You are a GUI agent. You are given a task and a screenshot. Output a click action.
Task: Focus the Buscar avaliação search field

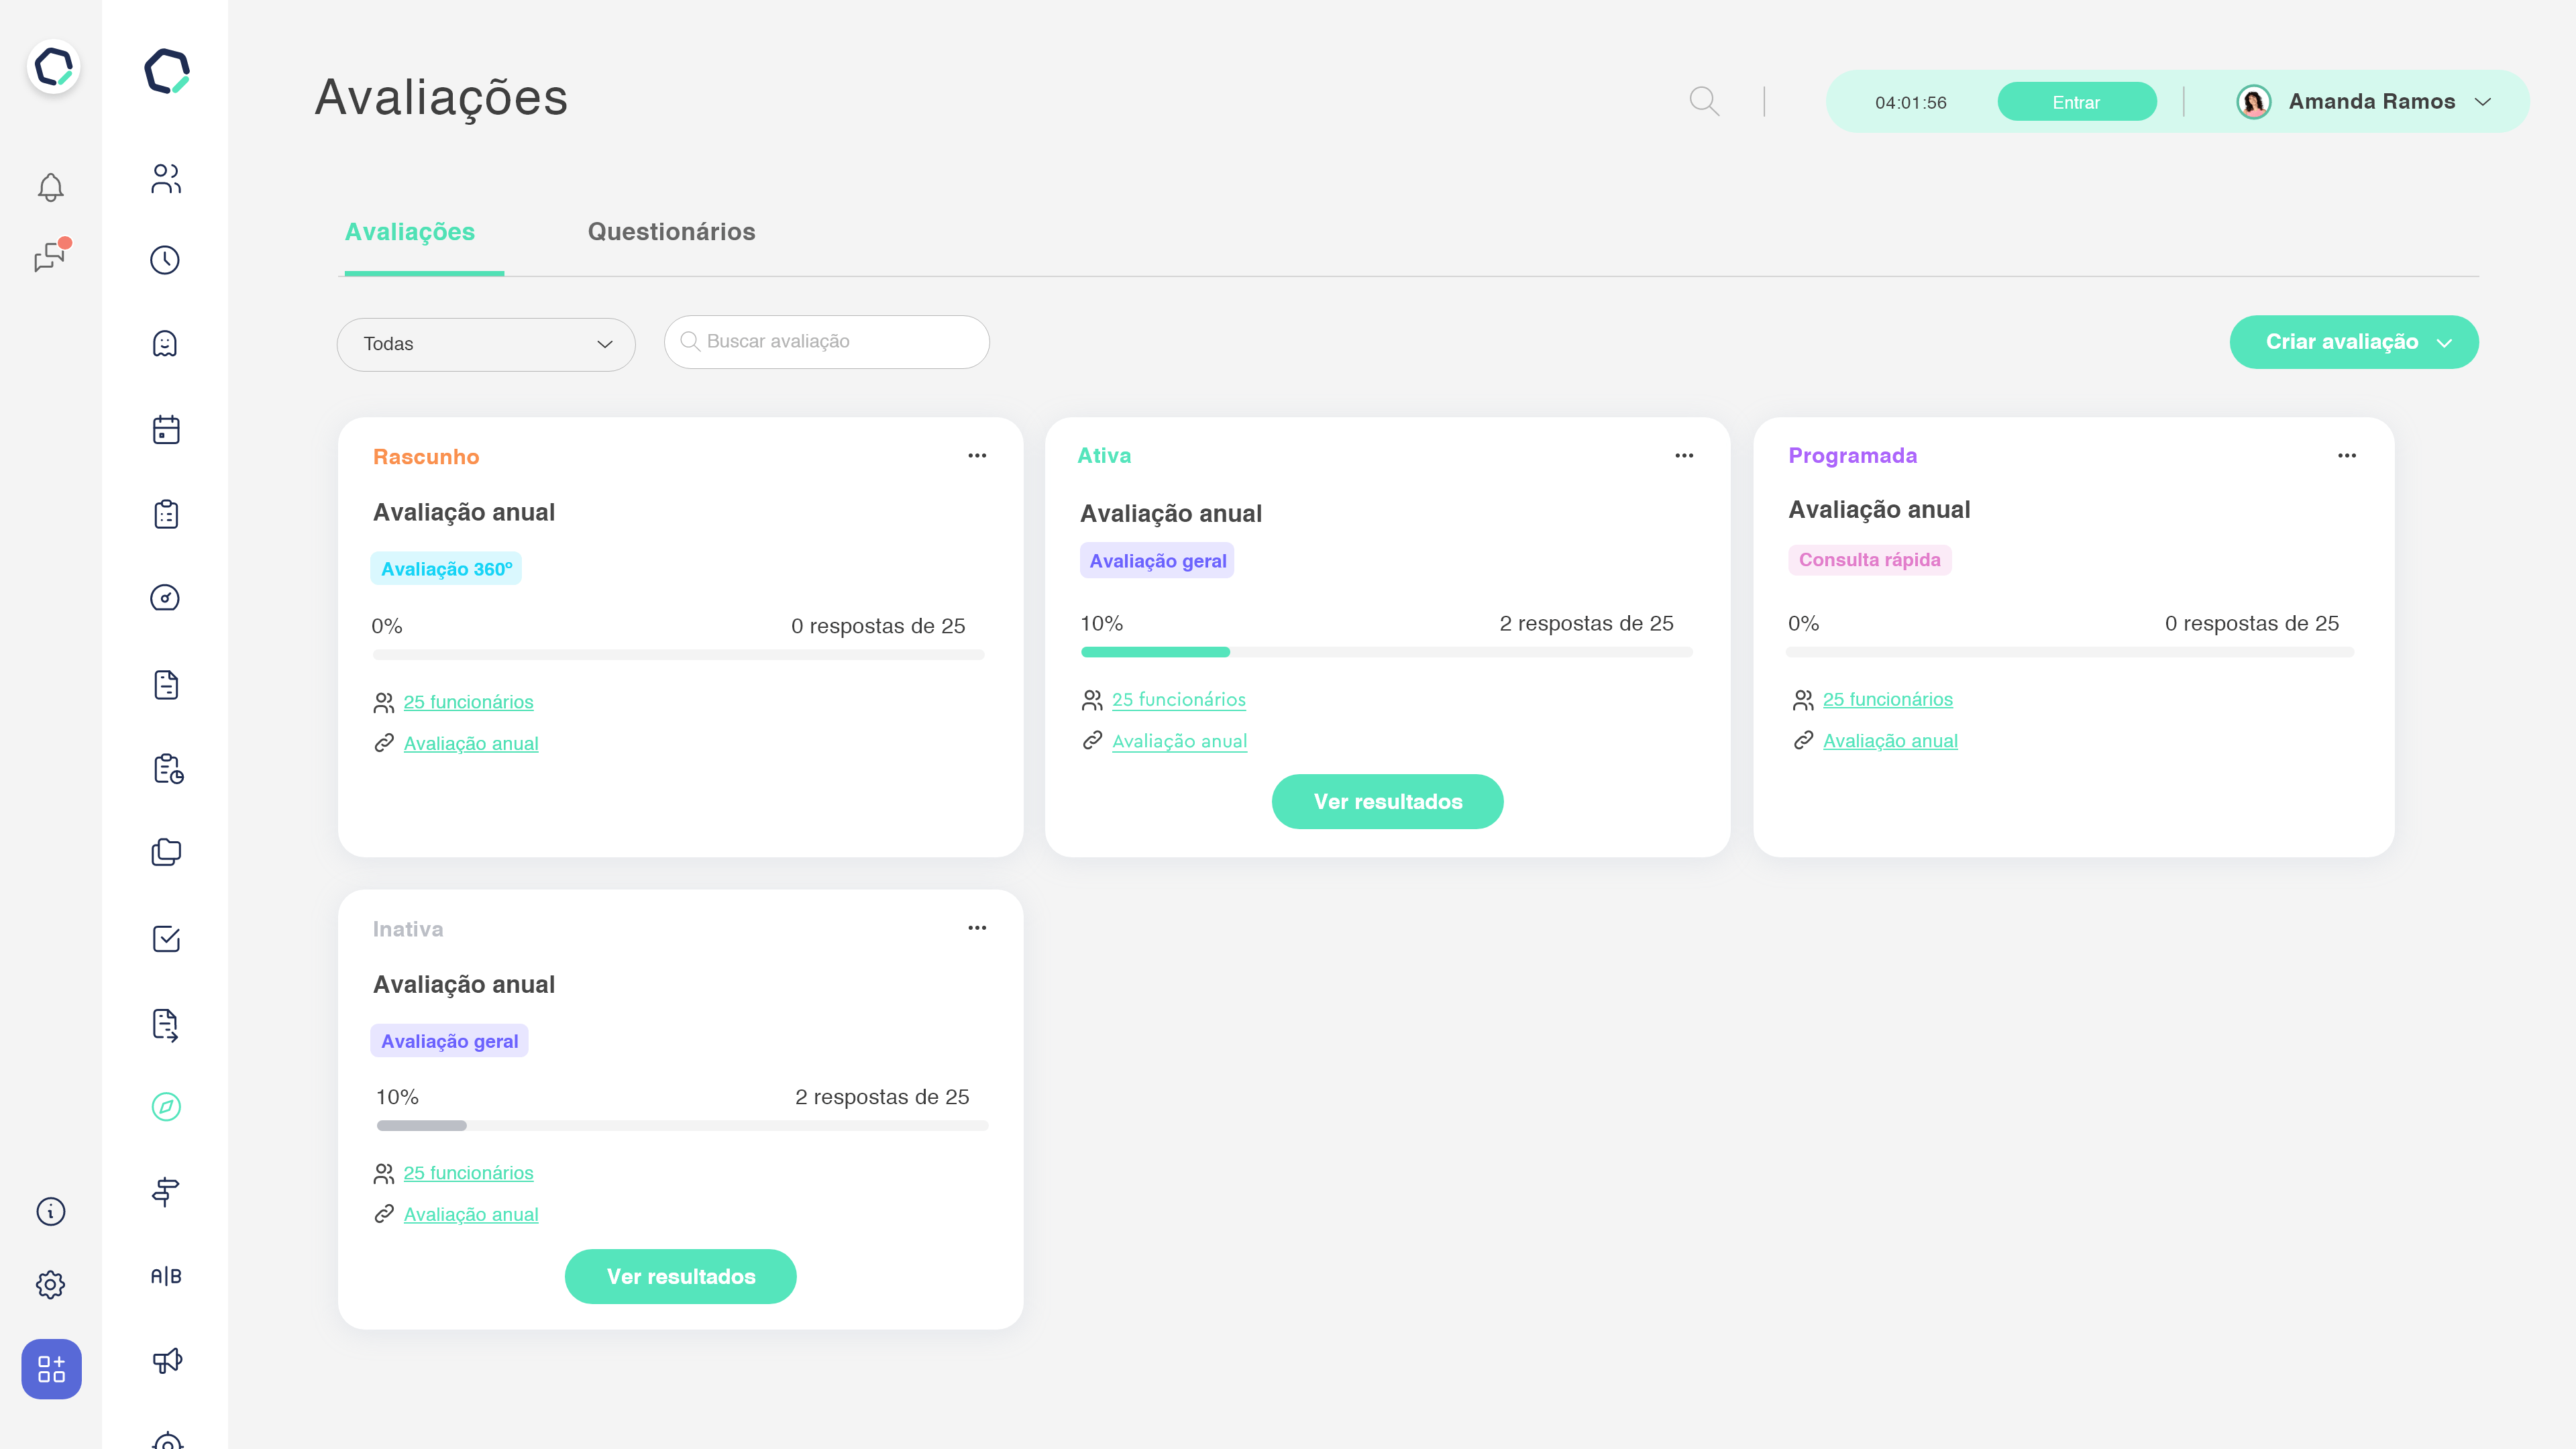coord(826,342)
